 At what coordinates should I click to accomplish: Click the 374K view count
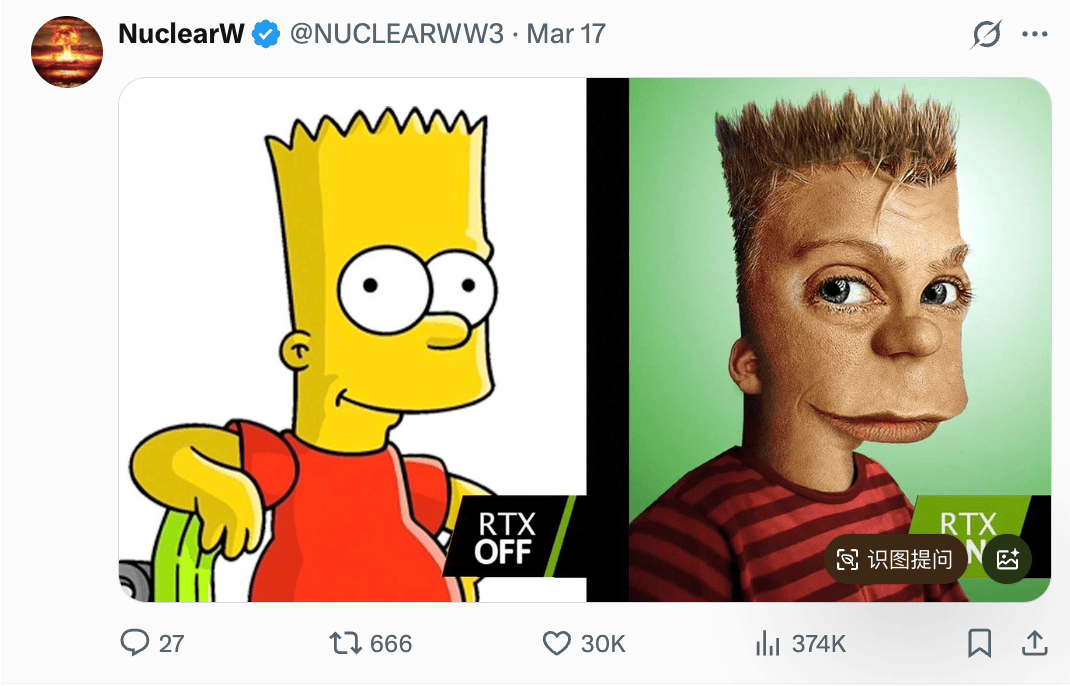[x=819, y=644]
